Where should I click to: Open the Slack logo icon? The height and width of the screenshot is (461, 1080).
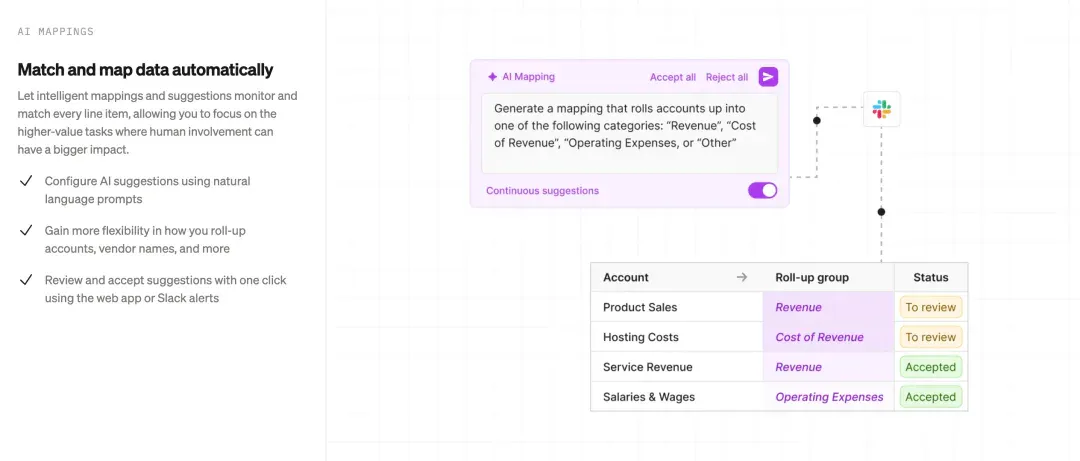882,109
